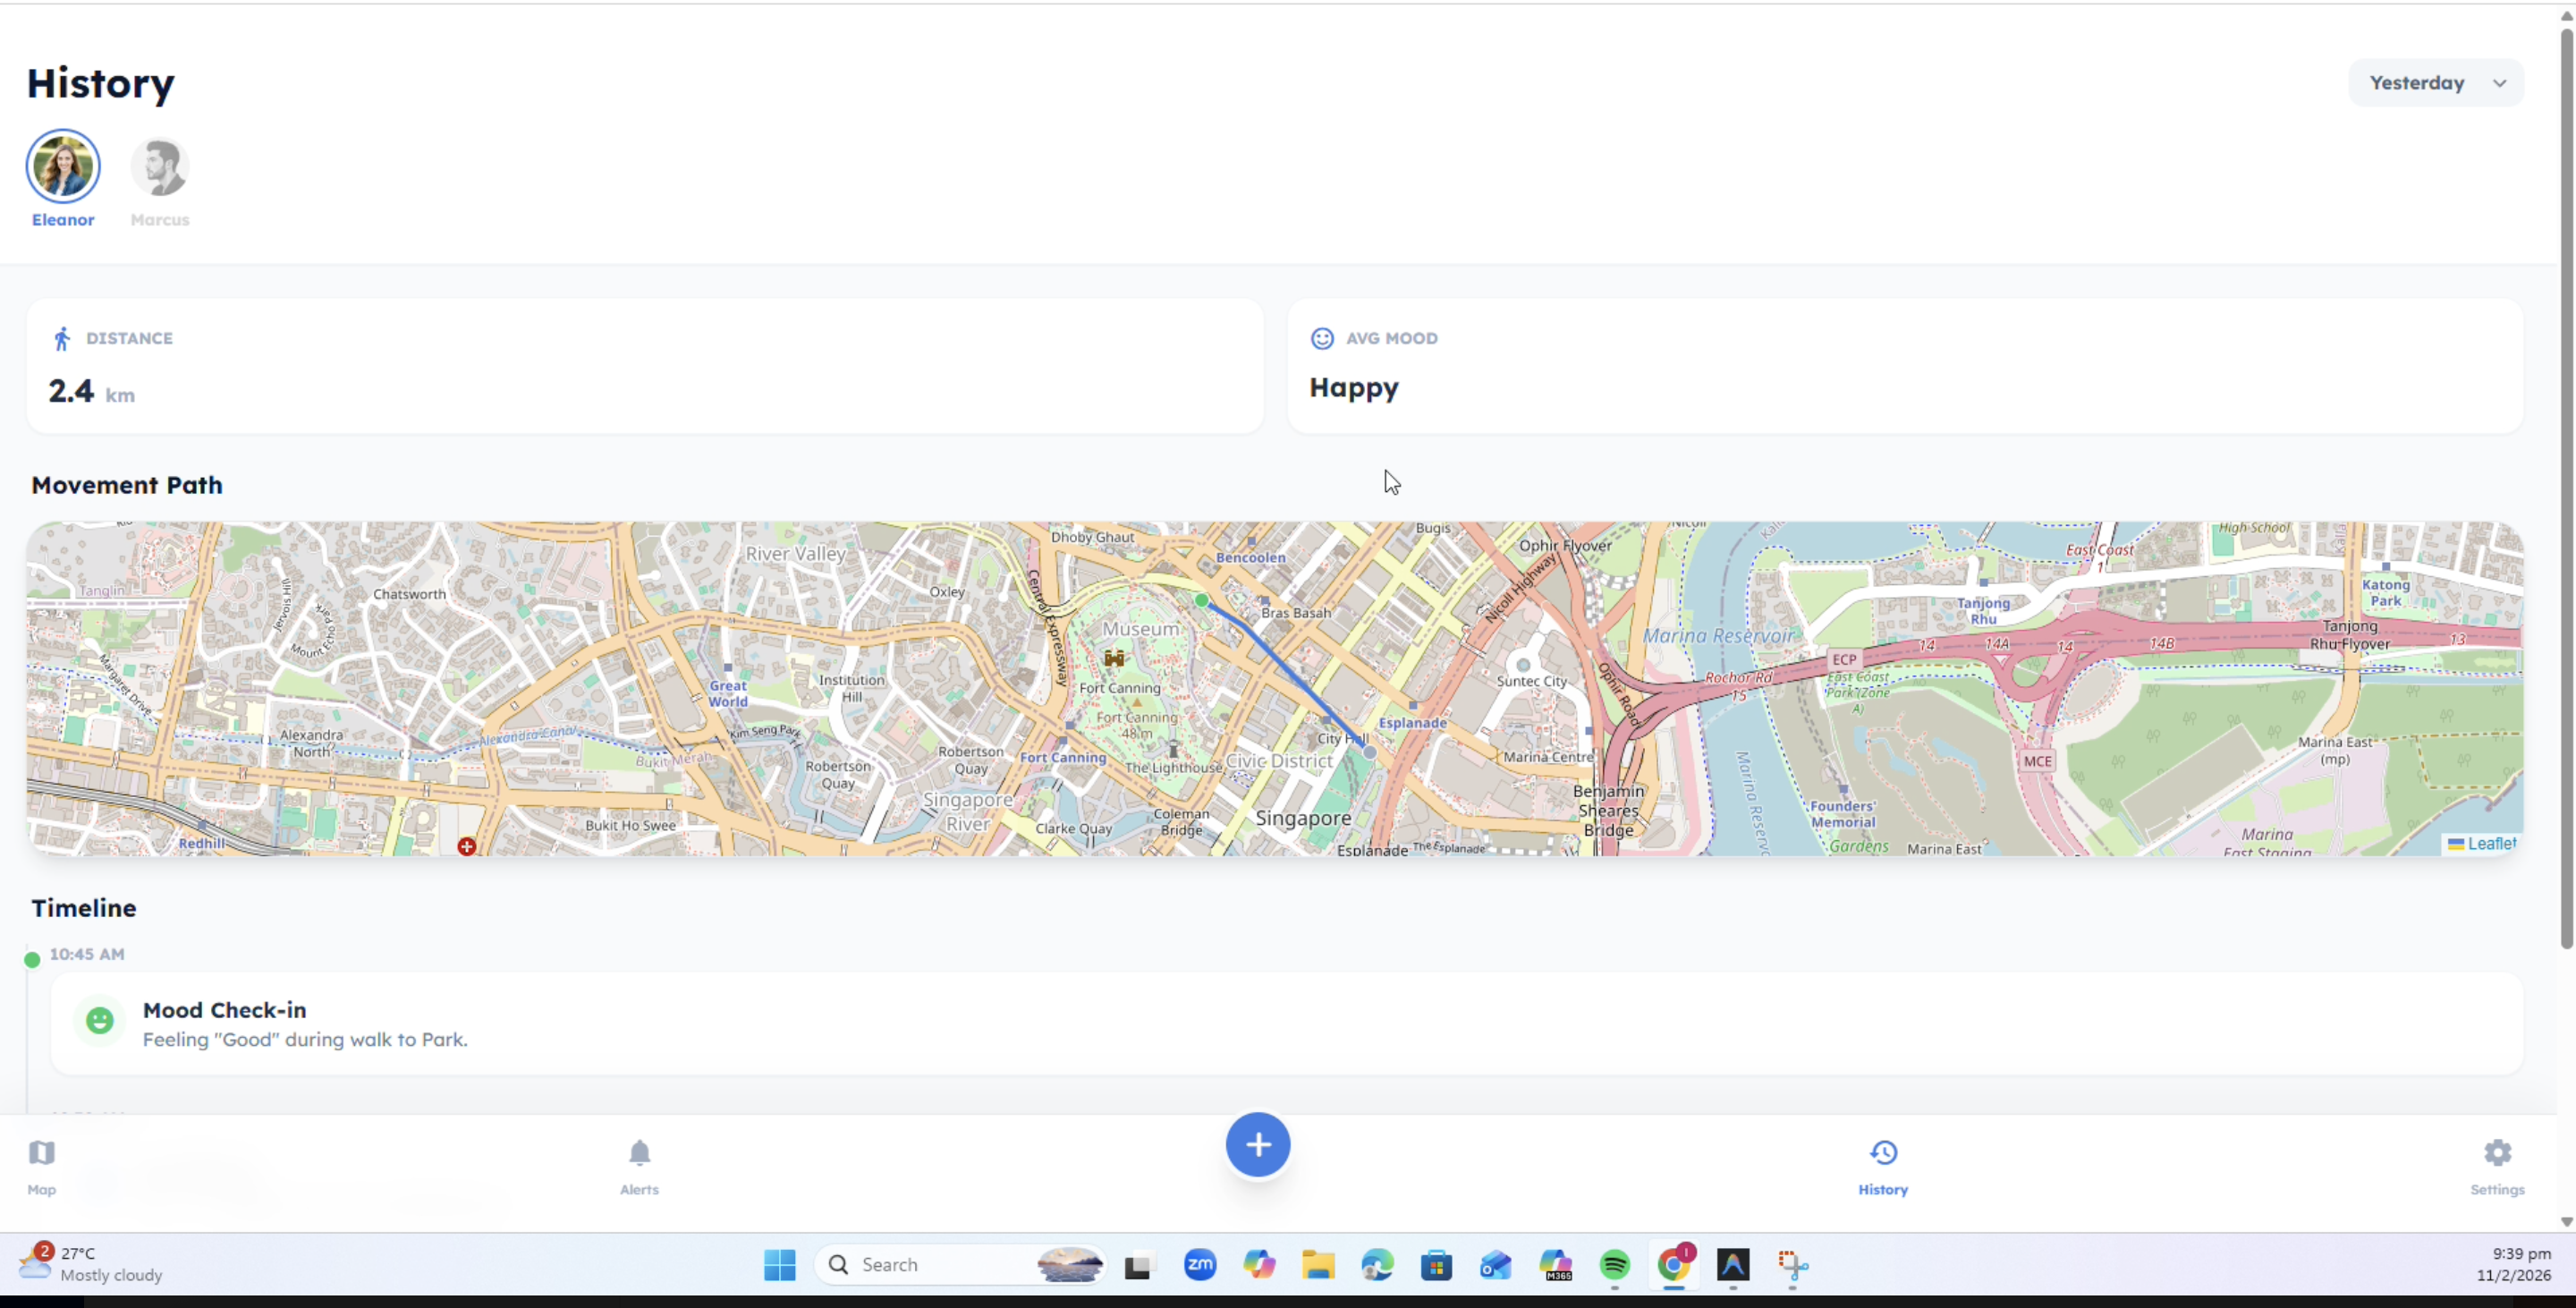Click the walking person Distance icon
This screenshot has height=1308, width=2576.
pos(62,339)
